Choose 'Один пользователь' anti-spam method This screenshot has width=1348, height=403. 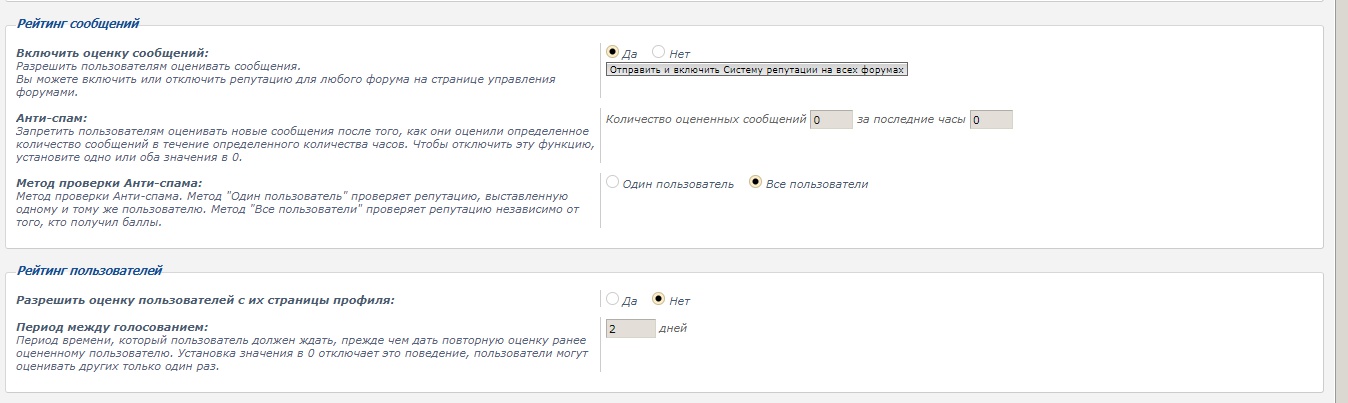(613, 183)
